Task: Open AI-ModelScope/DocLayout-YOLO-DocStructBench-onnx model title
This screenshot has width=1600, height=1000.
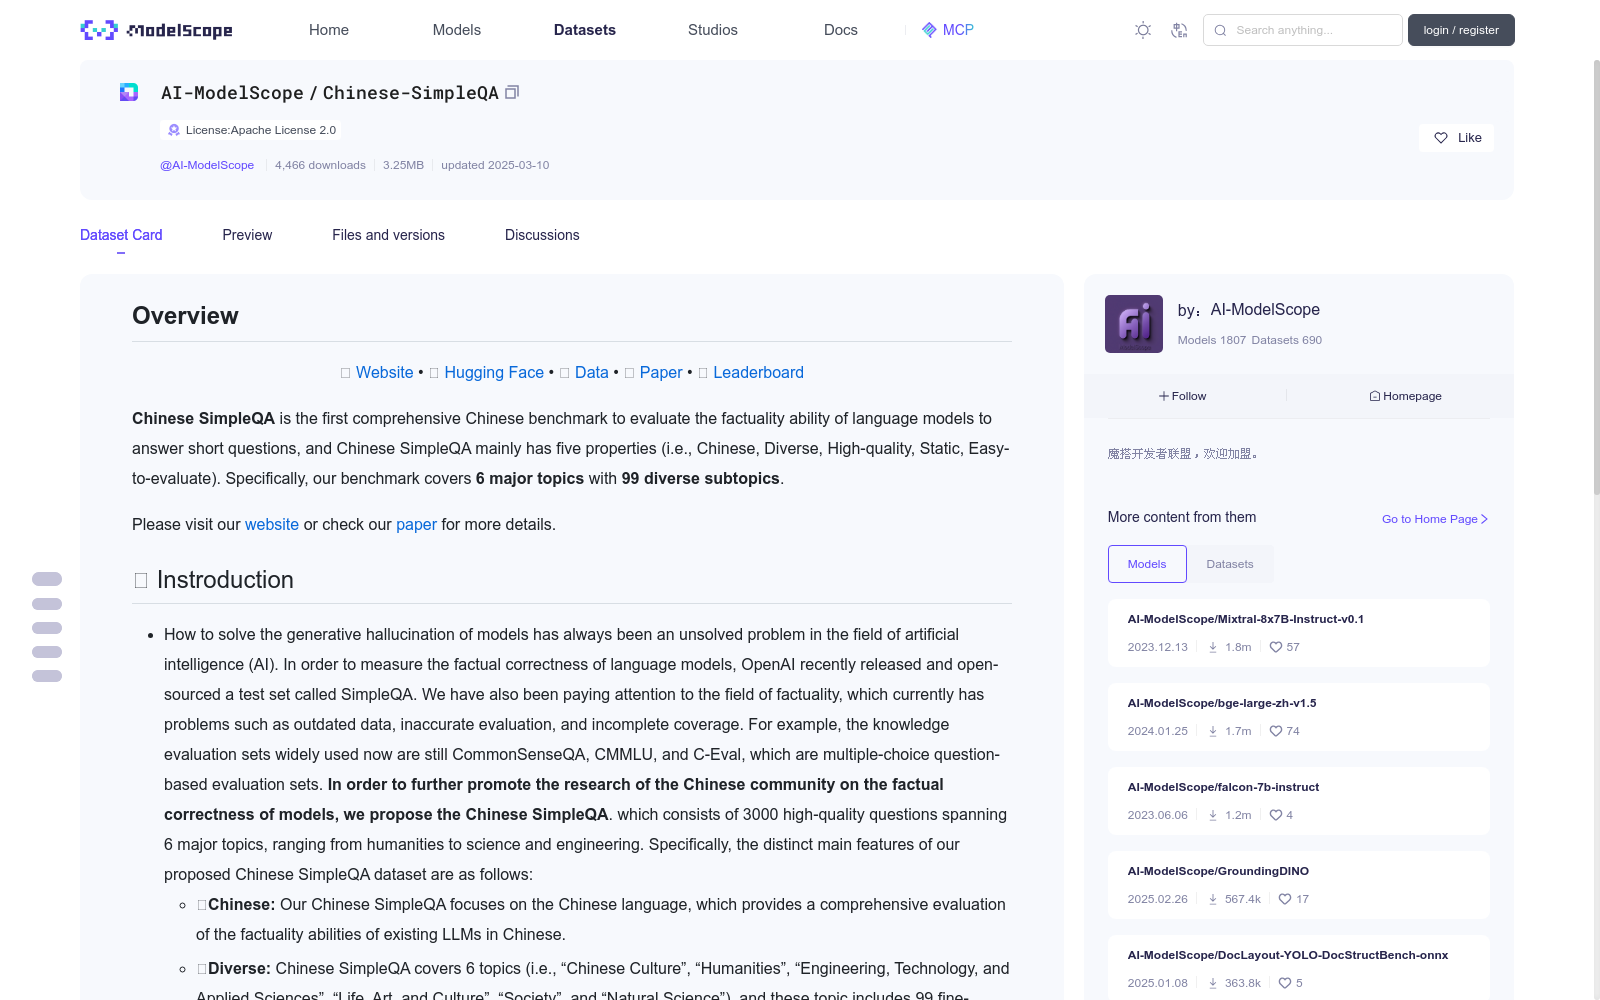Action: click(x=1288, y=955)
